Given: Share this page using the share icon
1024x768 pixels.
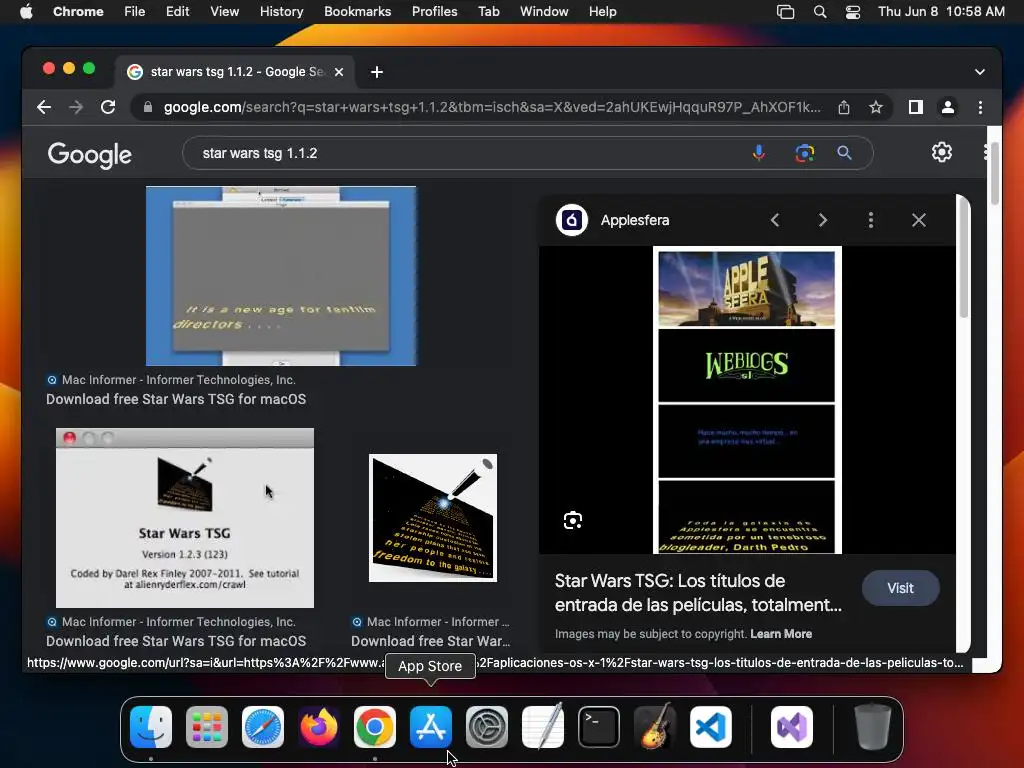Looking at the screenshot, I should coord(844,107).
